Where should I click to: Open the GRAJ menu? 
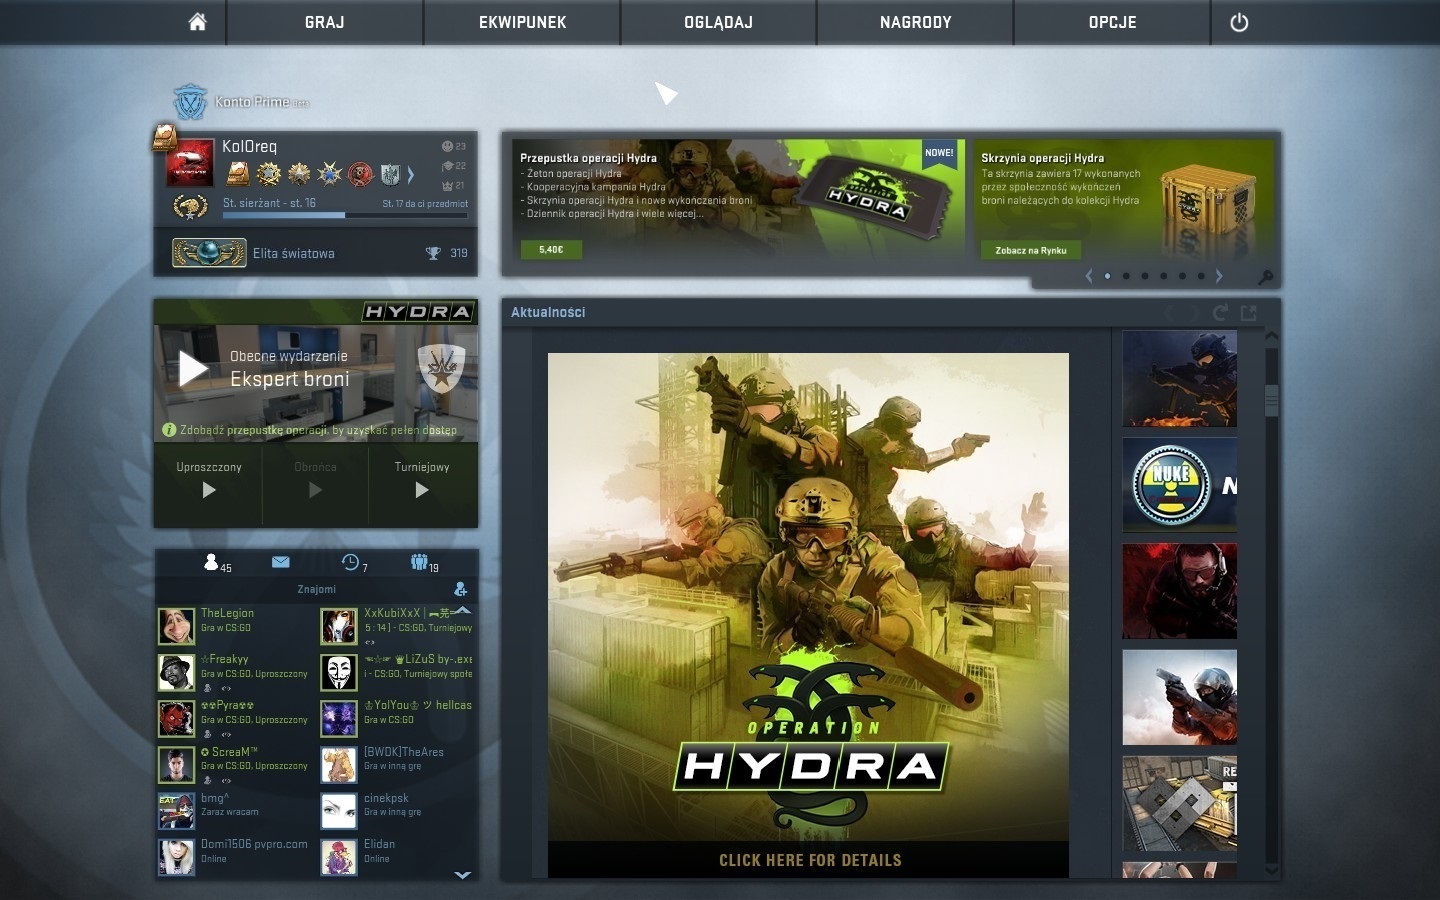click(x=325, y=22)
